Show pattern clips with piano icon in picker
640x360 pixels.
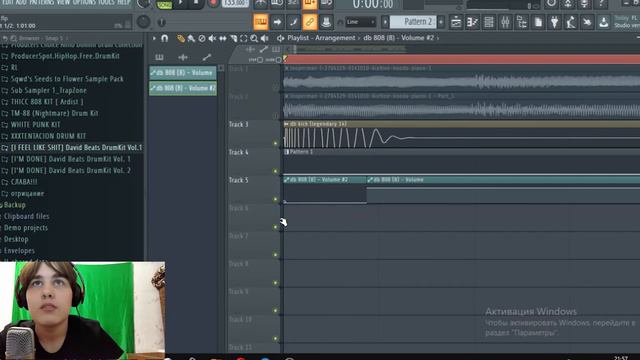coord(159,57)
